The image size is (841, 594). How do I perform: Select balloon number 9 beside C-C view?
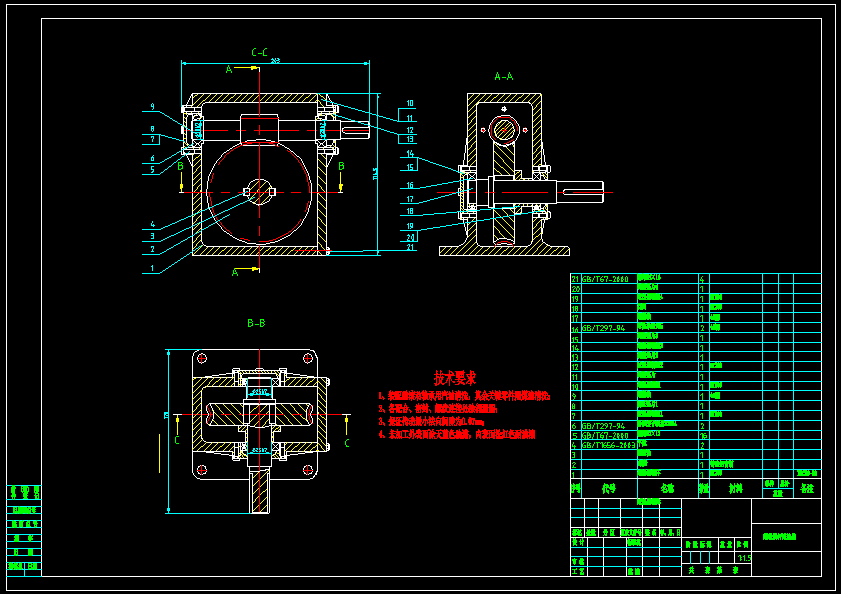point(152,107)
